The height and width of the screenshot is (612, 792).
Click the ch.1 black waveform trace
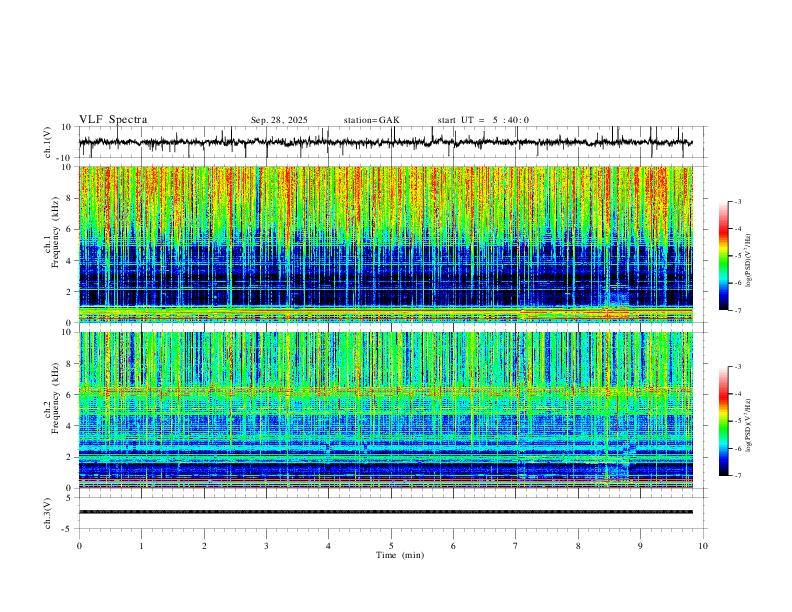coord(385,142)
